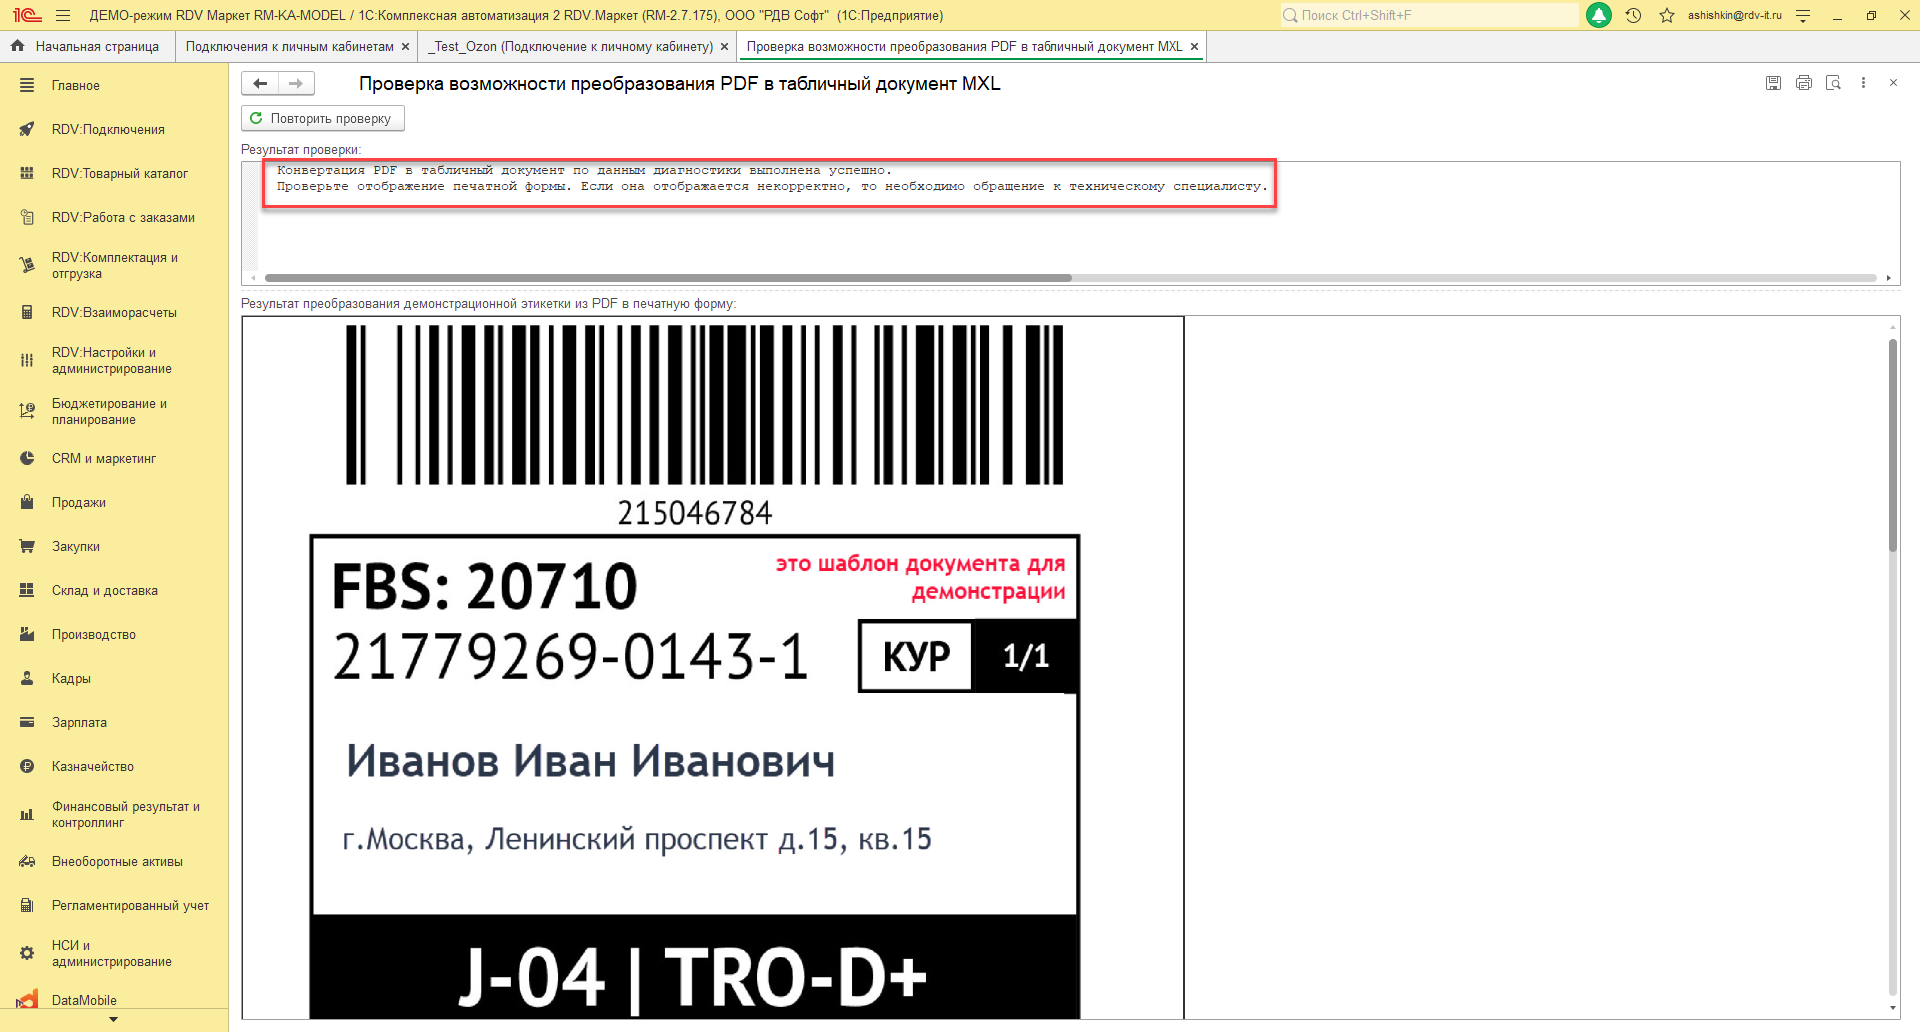Click the Внеоборотные активы icon

pyautogui.click(x=27, y=862)
